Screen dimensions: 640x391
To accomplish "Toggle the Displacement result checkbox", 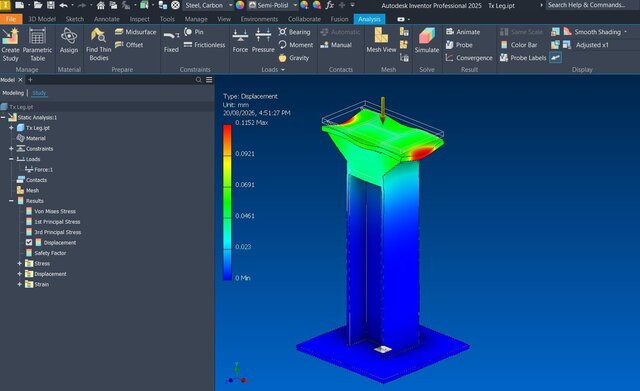I will [29, 242].
